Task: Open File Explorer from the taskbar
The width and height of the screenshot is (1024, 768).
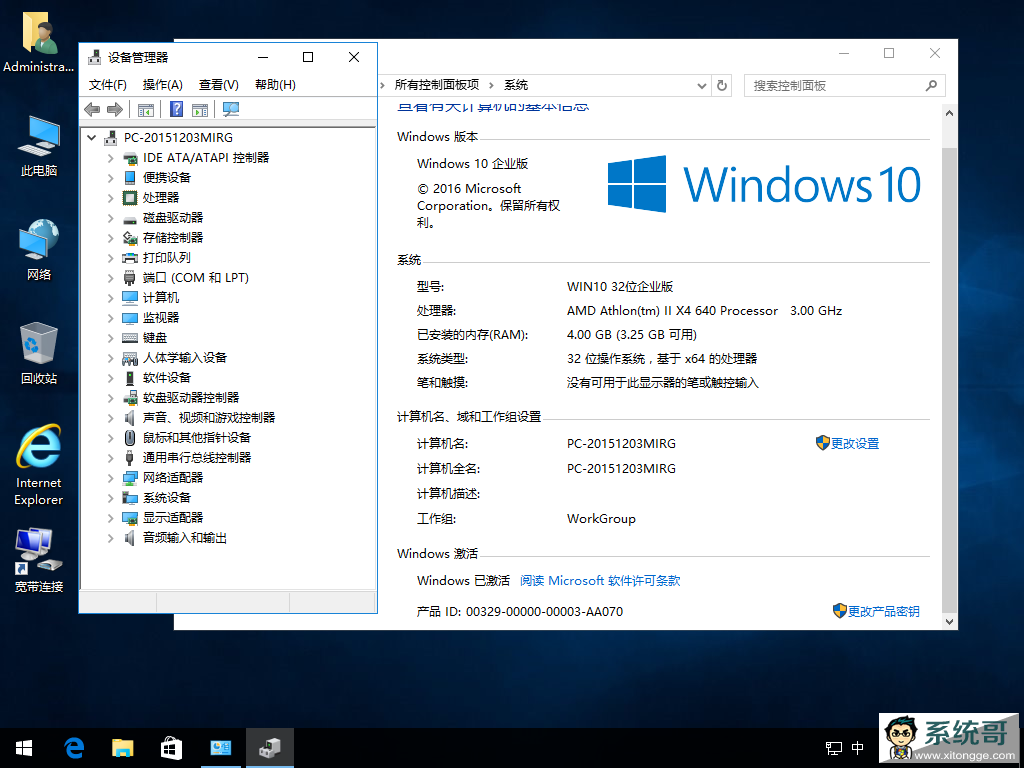Action: [x=123, y=748]
